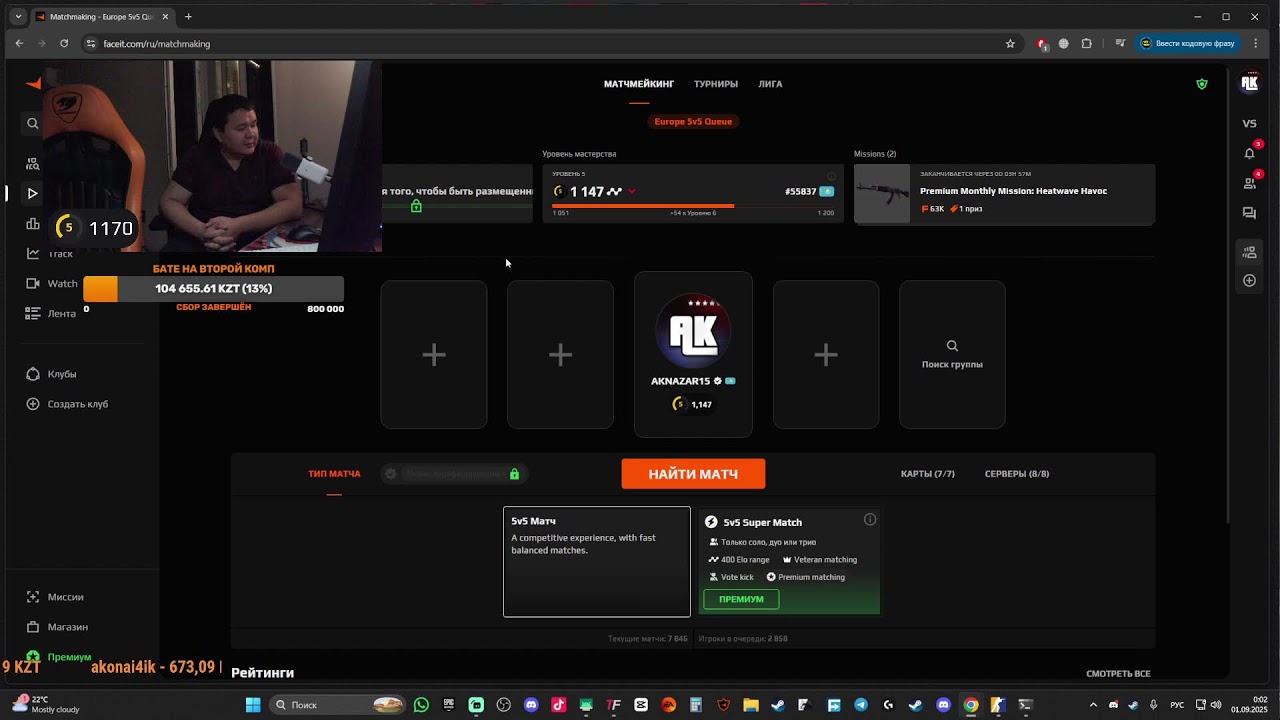Click the #55837 ranking number
The height and width of the screenshot is (720, 1280).
[801, 192]
